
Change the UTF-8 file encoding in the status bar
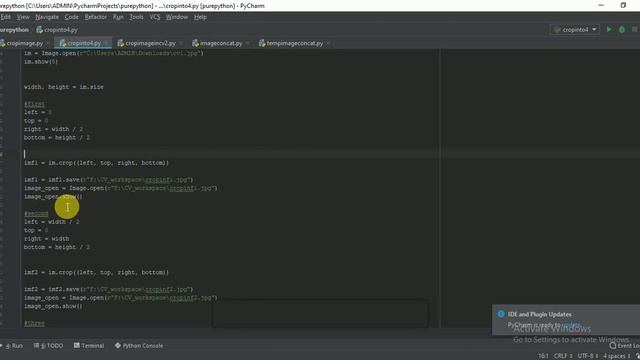587,356
